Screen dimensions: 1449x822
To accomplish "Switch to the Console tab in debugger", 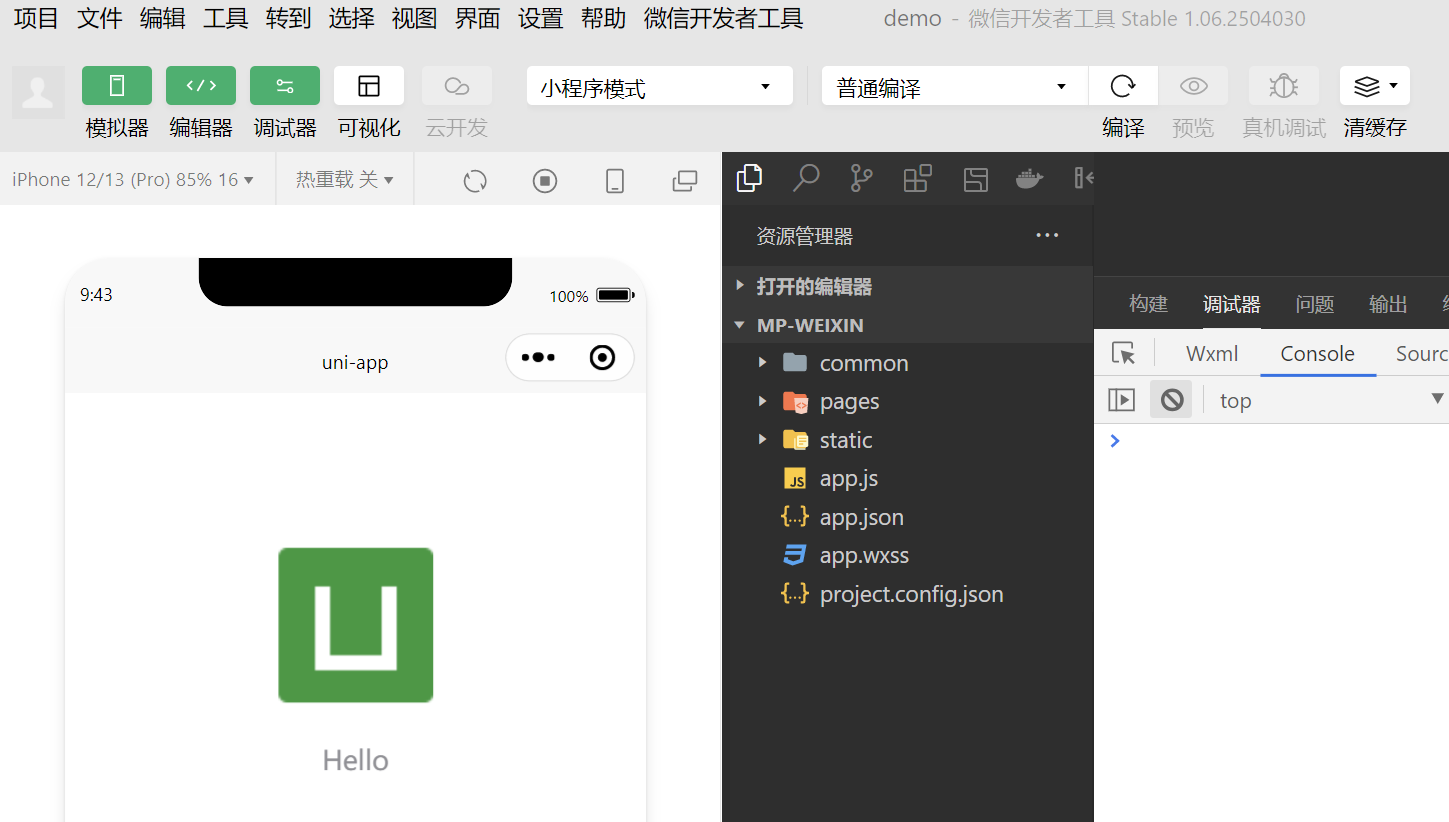I will 1317,353.
